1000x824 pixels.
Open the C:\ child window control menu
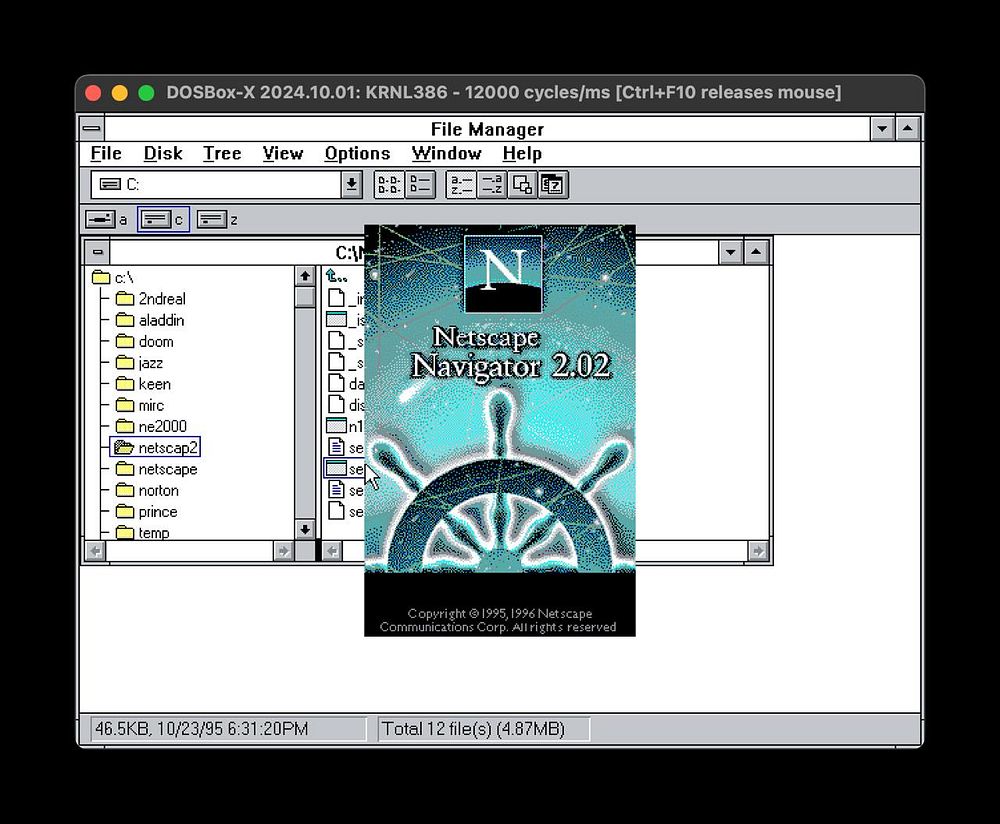click(x=96, y=252)
